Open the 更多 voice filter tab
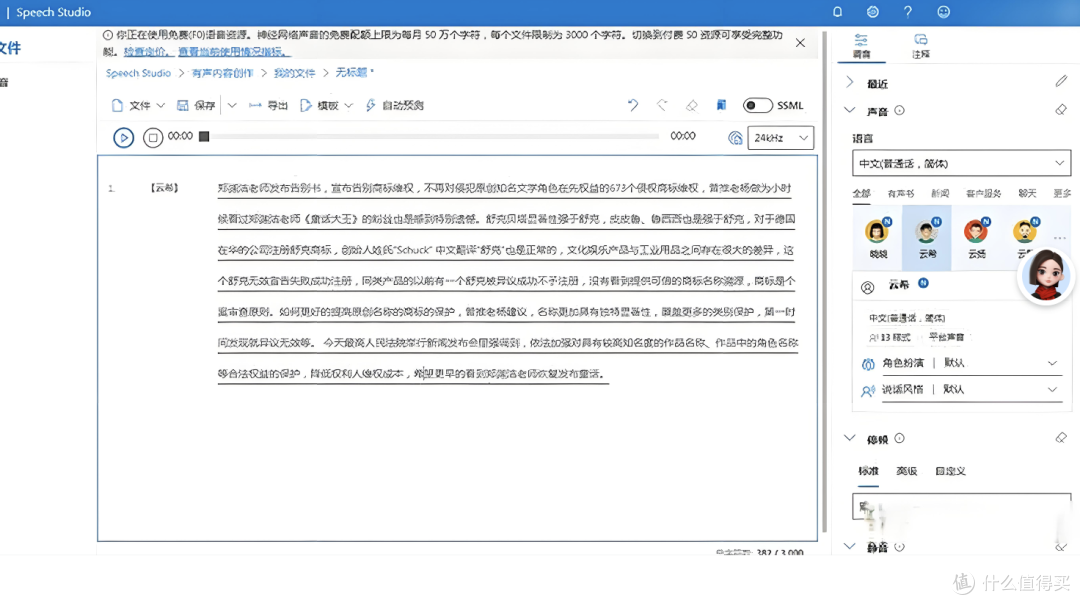Viewport: 1080px width, 605px height. [x=1062, y=194]
